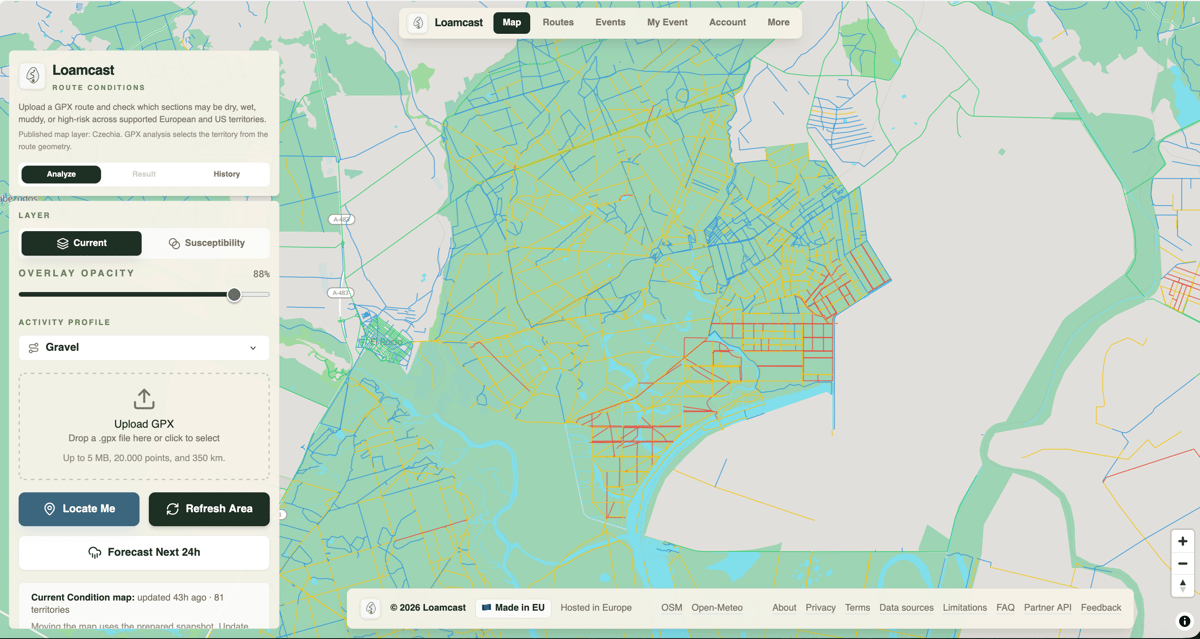Screen dimensions: 1200x639
Task: Click the location pin icon on Locate Me
Action: pyautogui.click(x=49, y=509)
